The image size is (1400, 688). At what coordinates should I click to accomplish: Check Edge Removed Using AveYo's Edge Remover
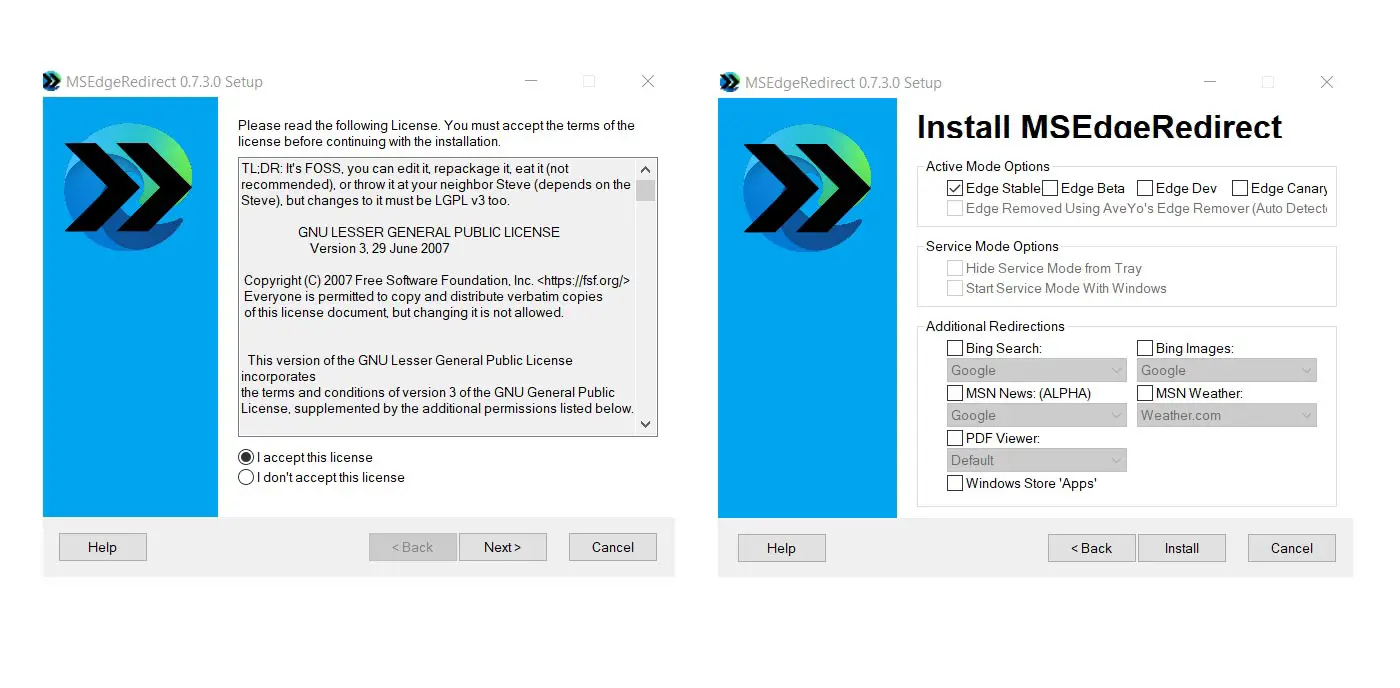[x=955, y=208]
